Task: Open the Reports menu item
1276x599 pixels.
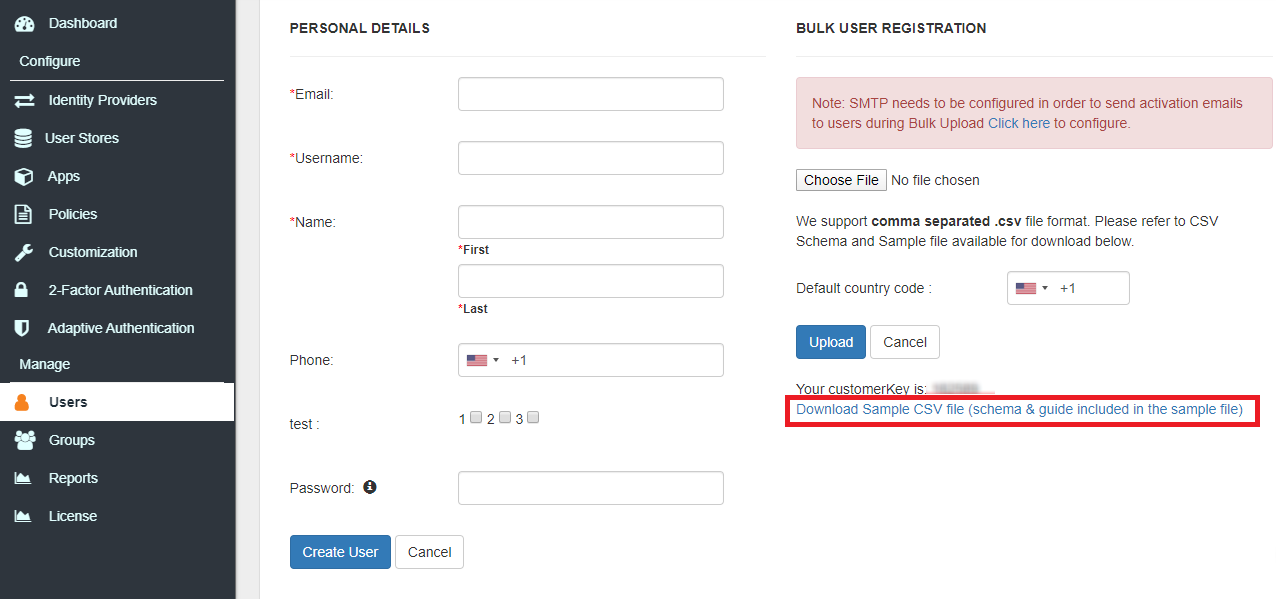Action: (73, 478)
